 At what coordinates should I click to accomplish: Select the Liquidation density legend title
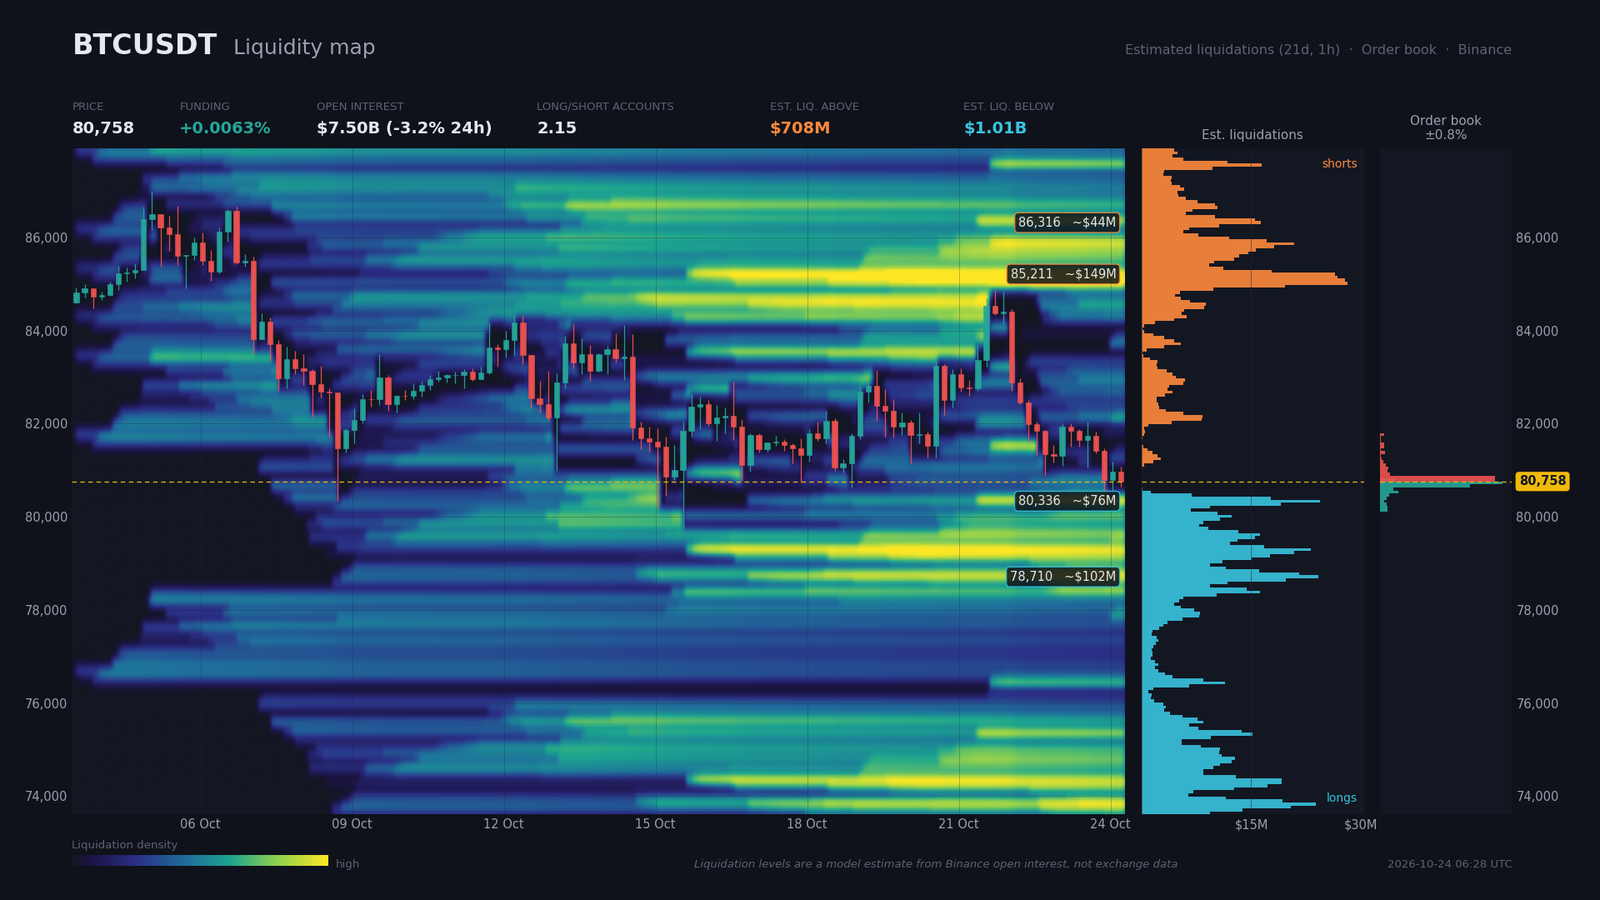click(124, 845)
